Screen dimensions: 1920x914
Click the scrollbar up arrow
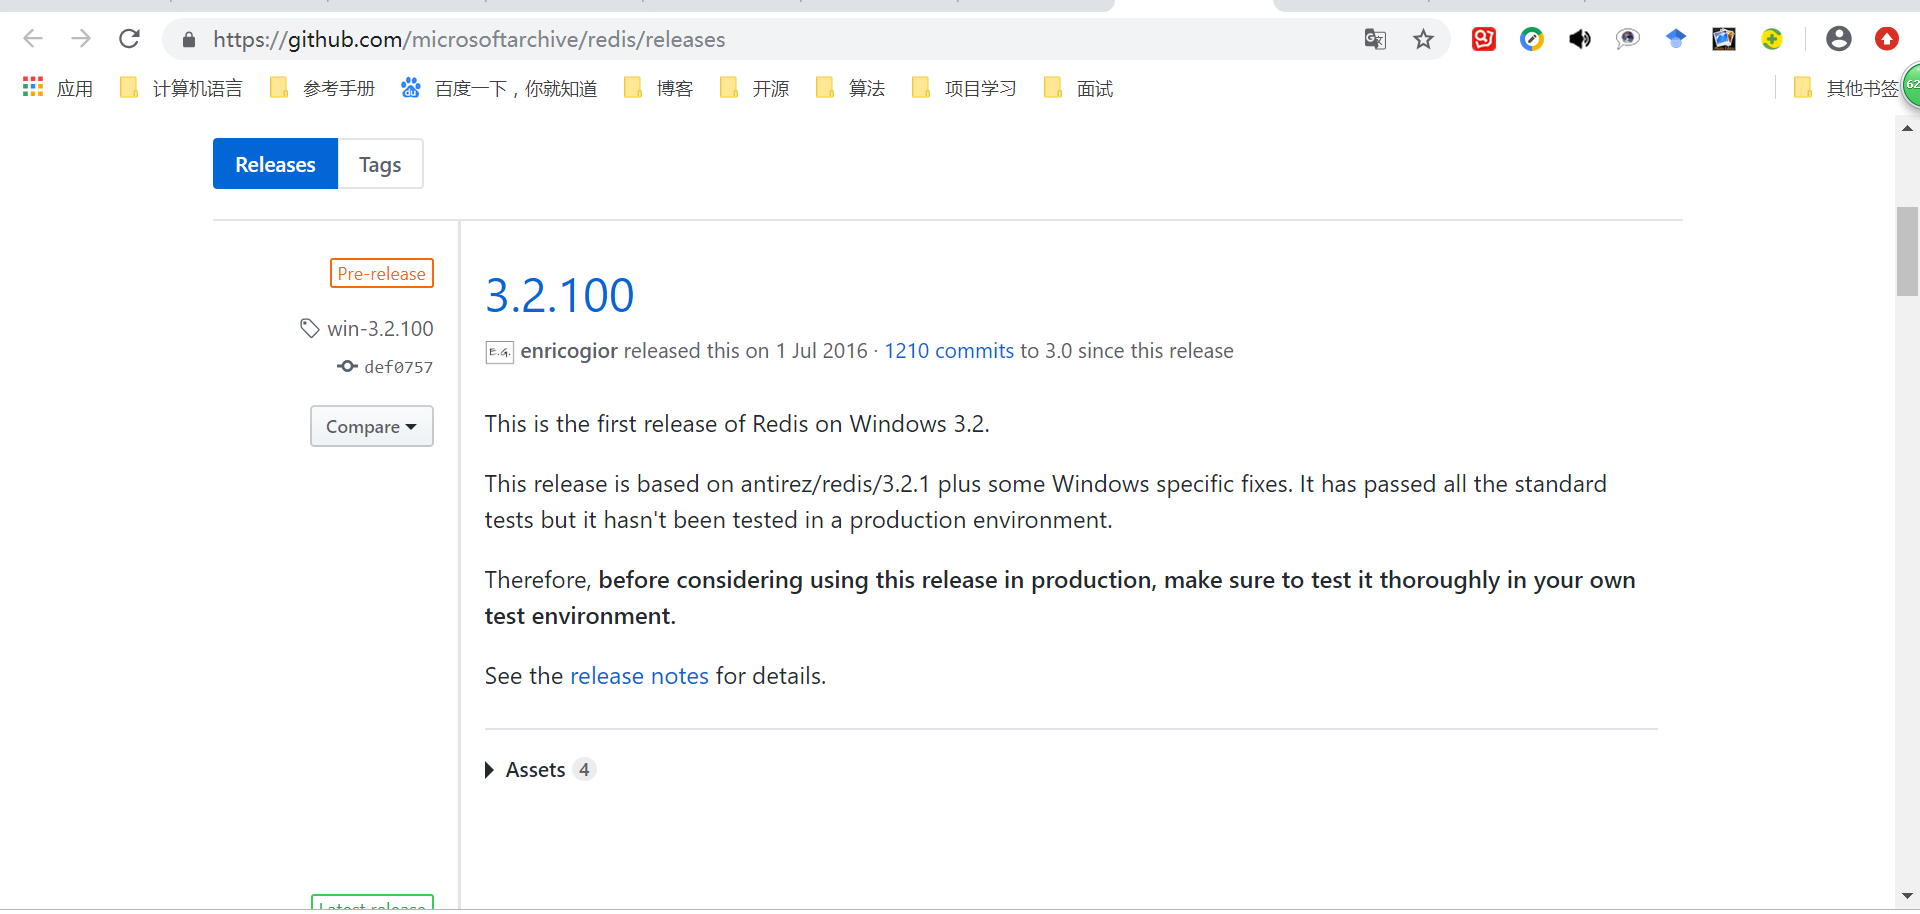(1907, 128)
